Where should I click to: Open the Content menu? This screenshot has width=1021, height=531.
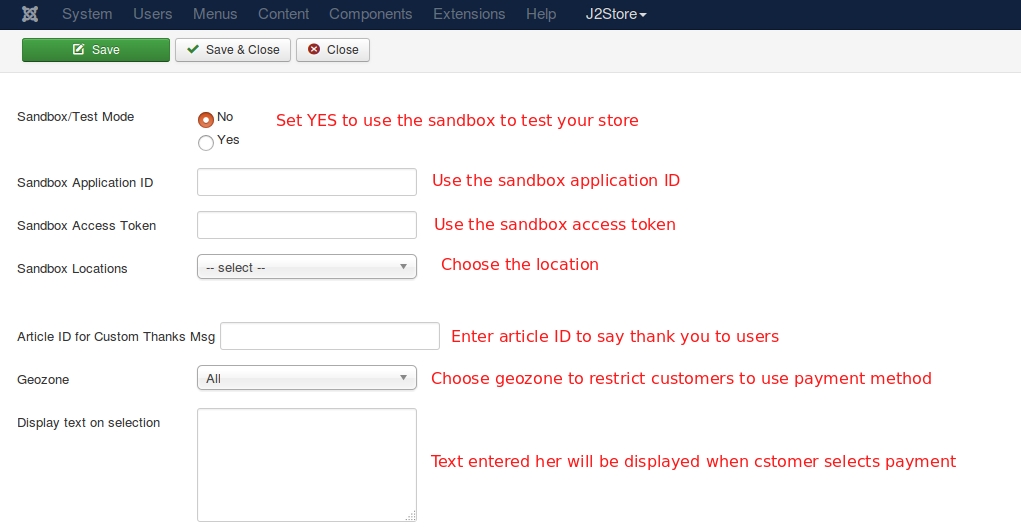tap(283, 14)
